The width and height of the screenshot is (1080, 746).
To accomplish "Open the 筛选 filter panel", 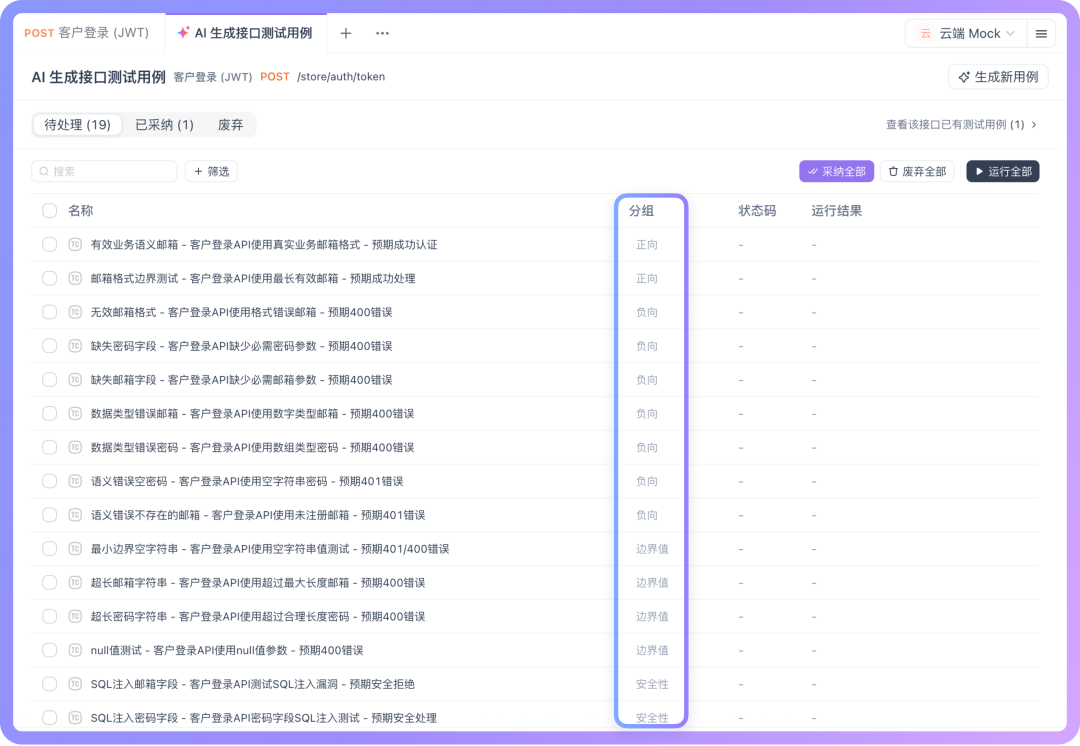I will pyautogui.click(x=210, y=171).
